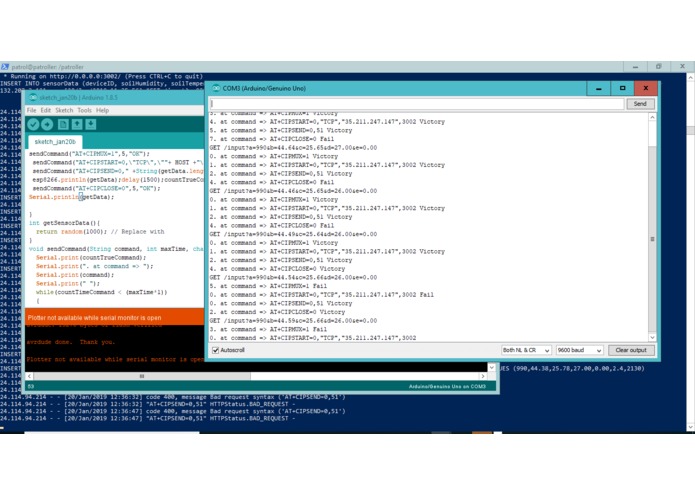The width and height of the screenshot is (695, 494).
Task: Click the console horizontal scroll left arrow
Action: (29, 376)
